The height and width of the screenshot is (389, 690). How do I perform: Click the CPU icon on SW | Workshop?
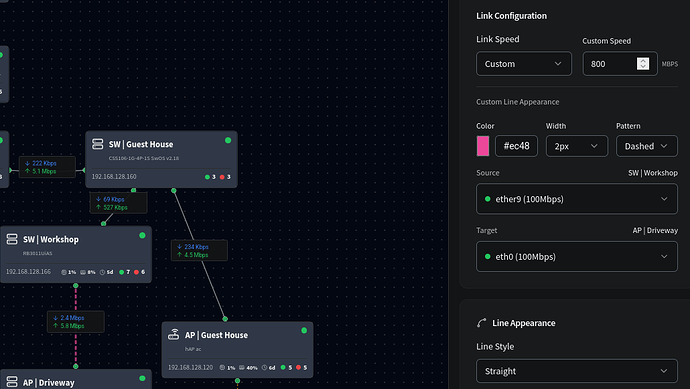(64, 272)
